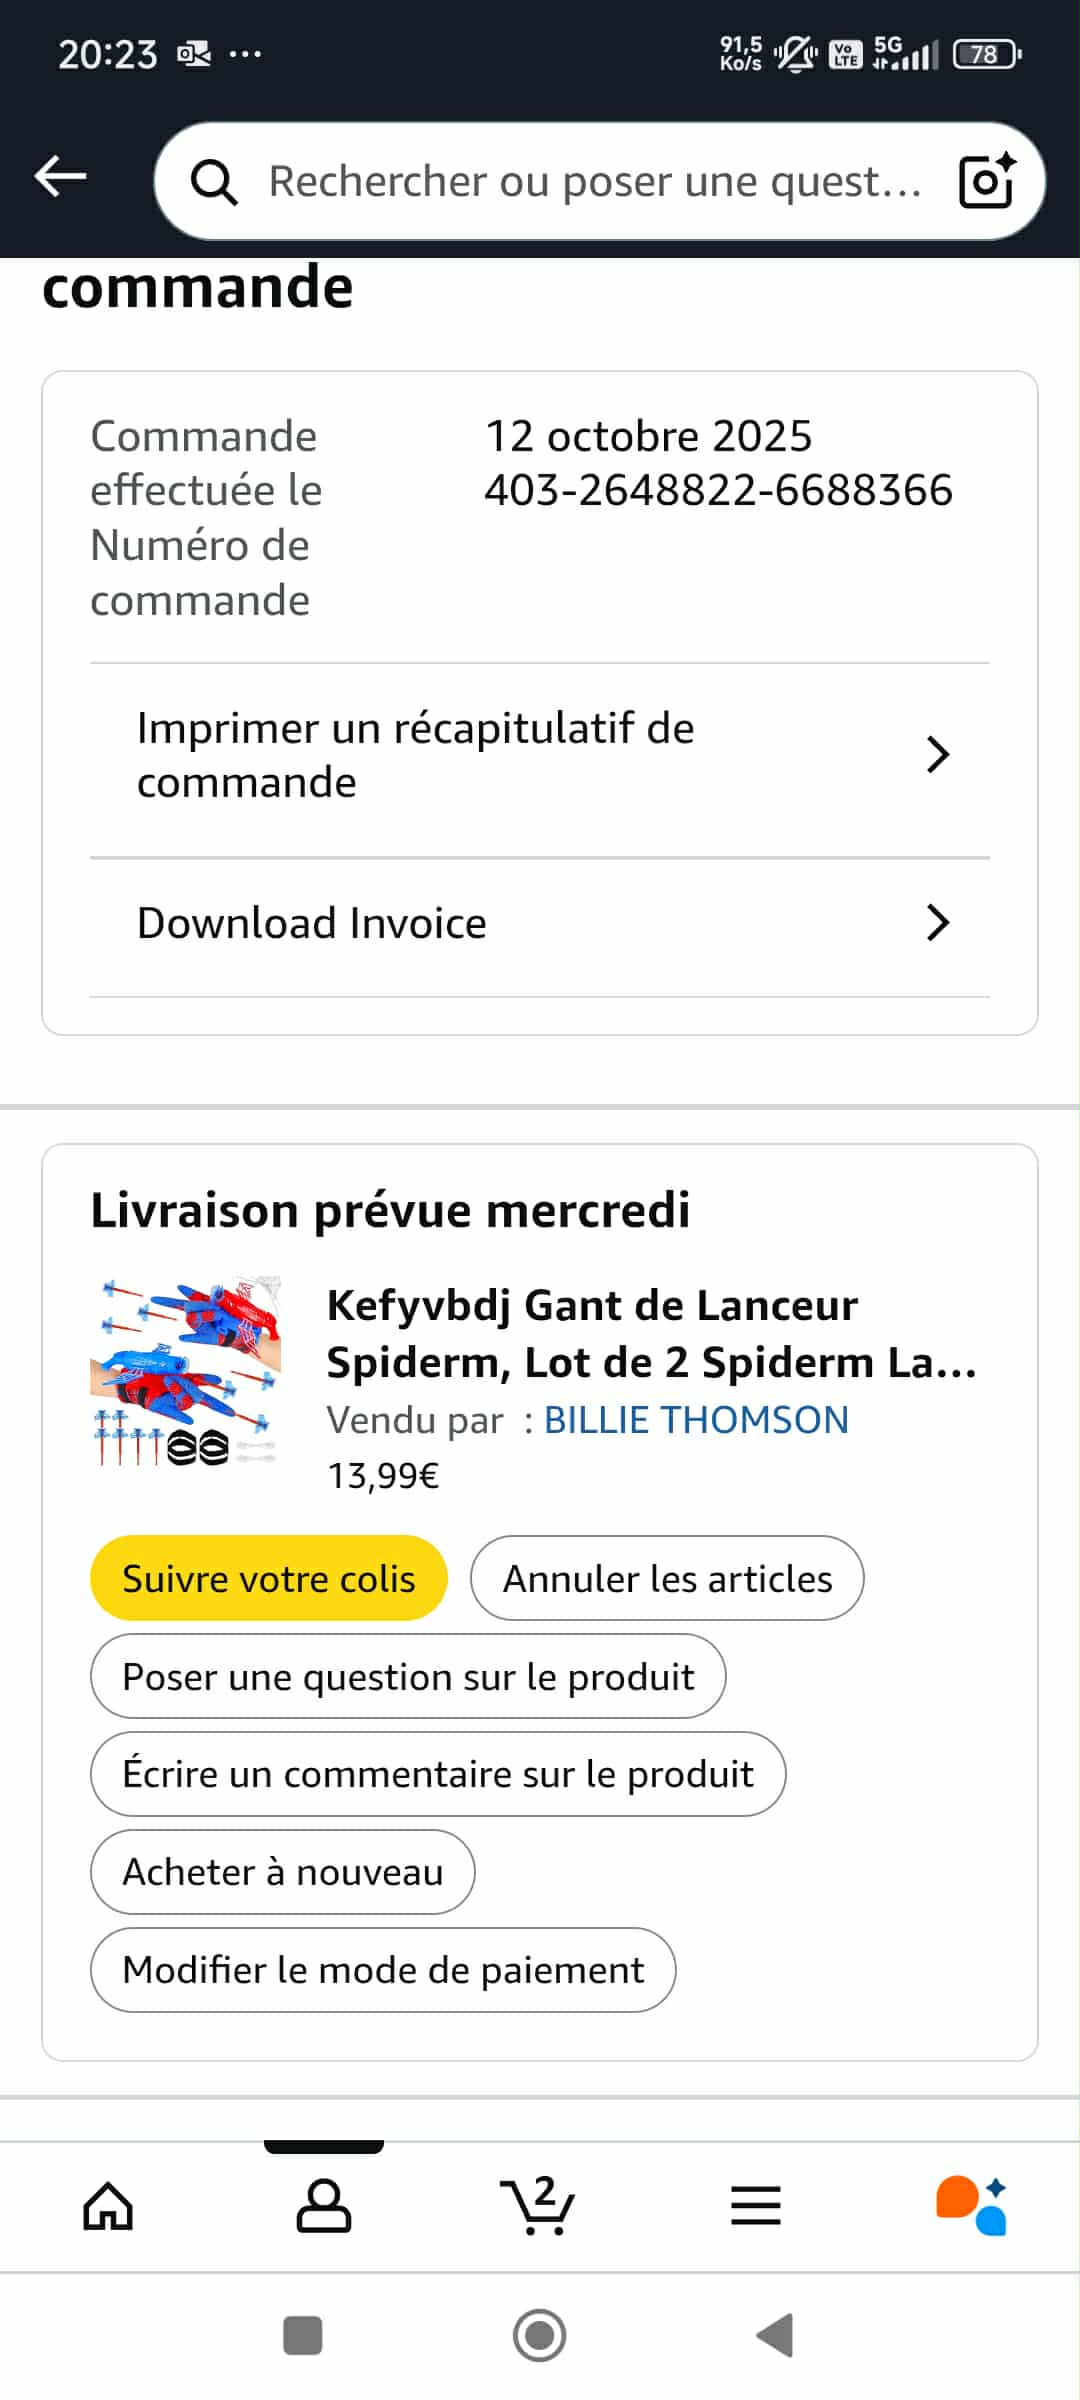This screenshot has width=1080, height=2400.
Task: Tap the Suivre votre colis button
Action: pyautogui.click(x=269, y=1578)
